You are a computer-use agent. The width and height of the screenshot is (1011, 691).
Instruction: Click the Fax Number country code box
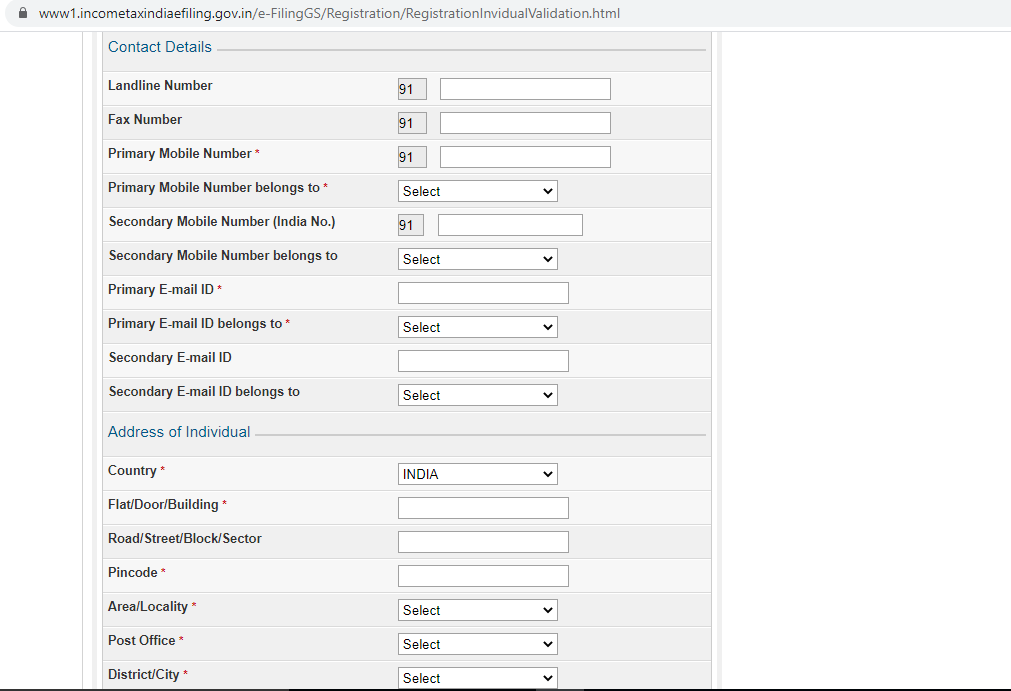tap(412, 123)
